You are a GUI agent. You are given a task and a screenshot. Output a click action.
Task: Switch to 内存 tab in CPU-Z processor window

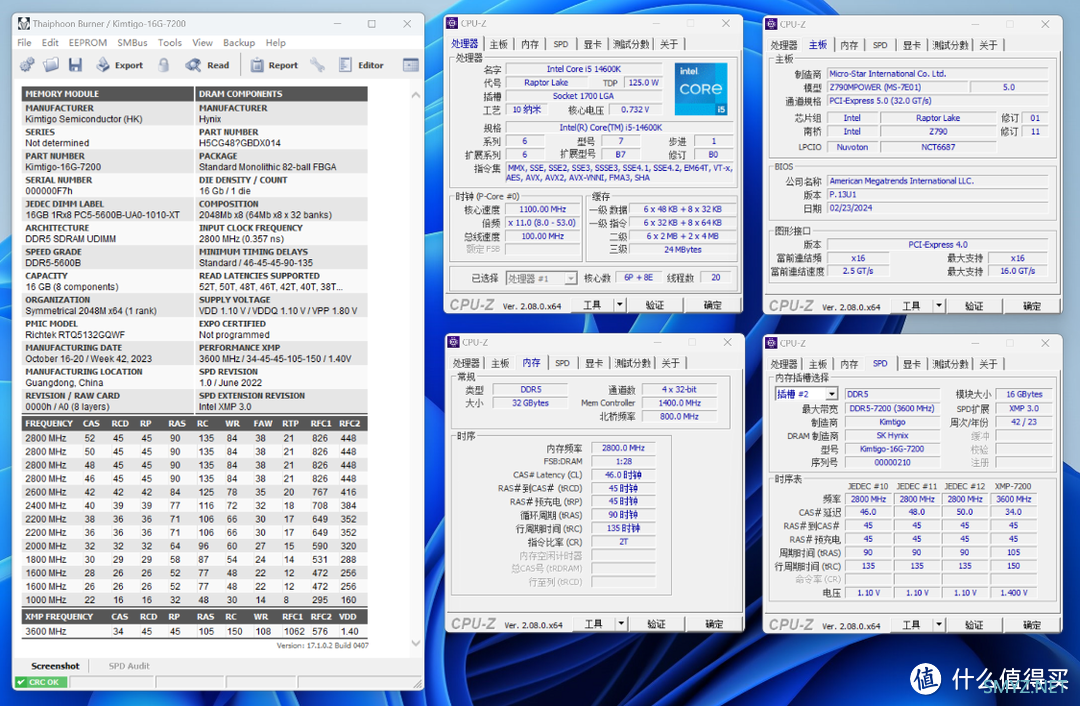pyautogui.click(x=530, y=44)
